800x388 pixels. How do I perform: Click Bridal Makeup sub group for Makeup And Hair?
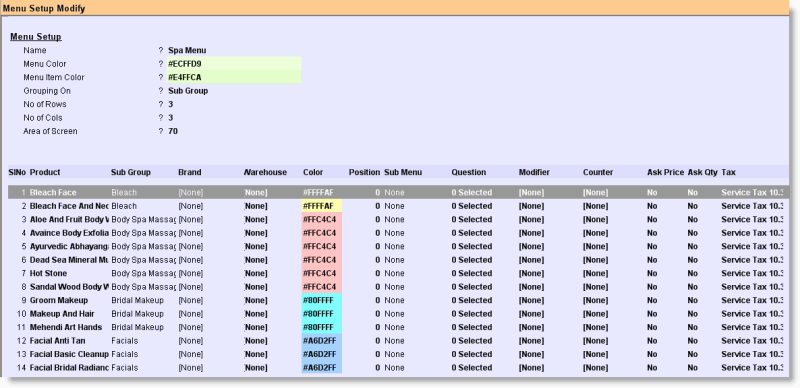[137, 314]
